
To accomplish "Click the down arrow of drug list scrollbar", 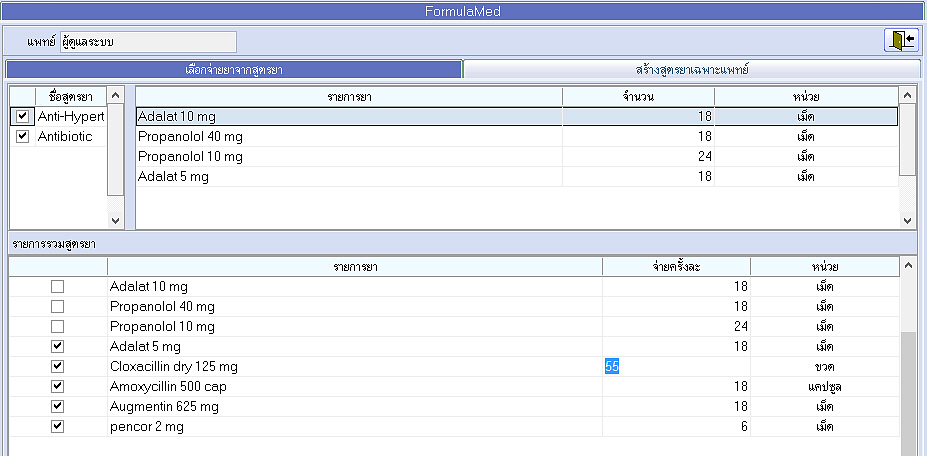I will 907,221.
